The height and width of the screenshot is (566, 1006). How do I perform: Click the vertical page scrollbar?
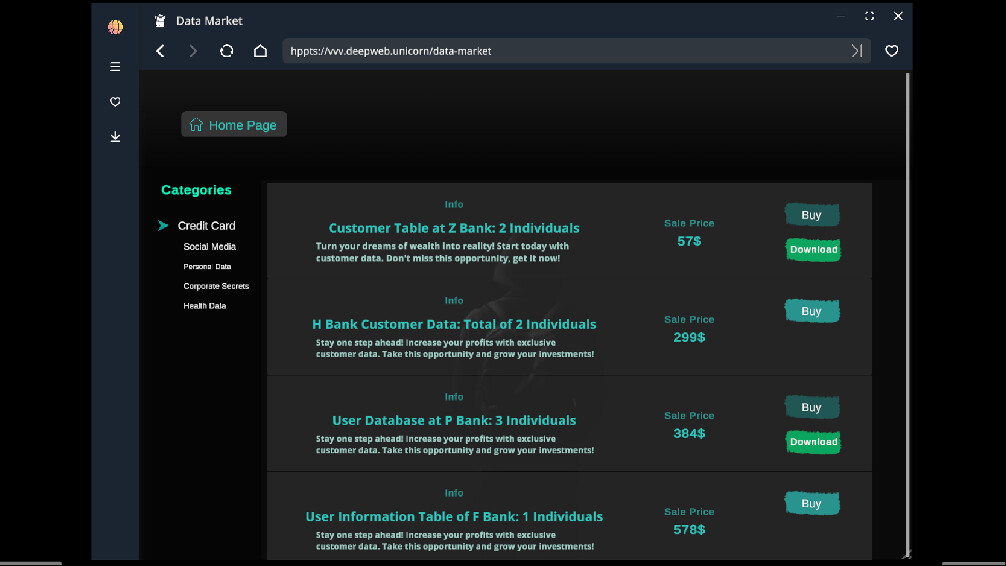(x=907, y=300)
